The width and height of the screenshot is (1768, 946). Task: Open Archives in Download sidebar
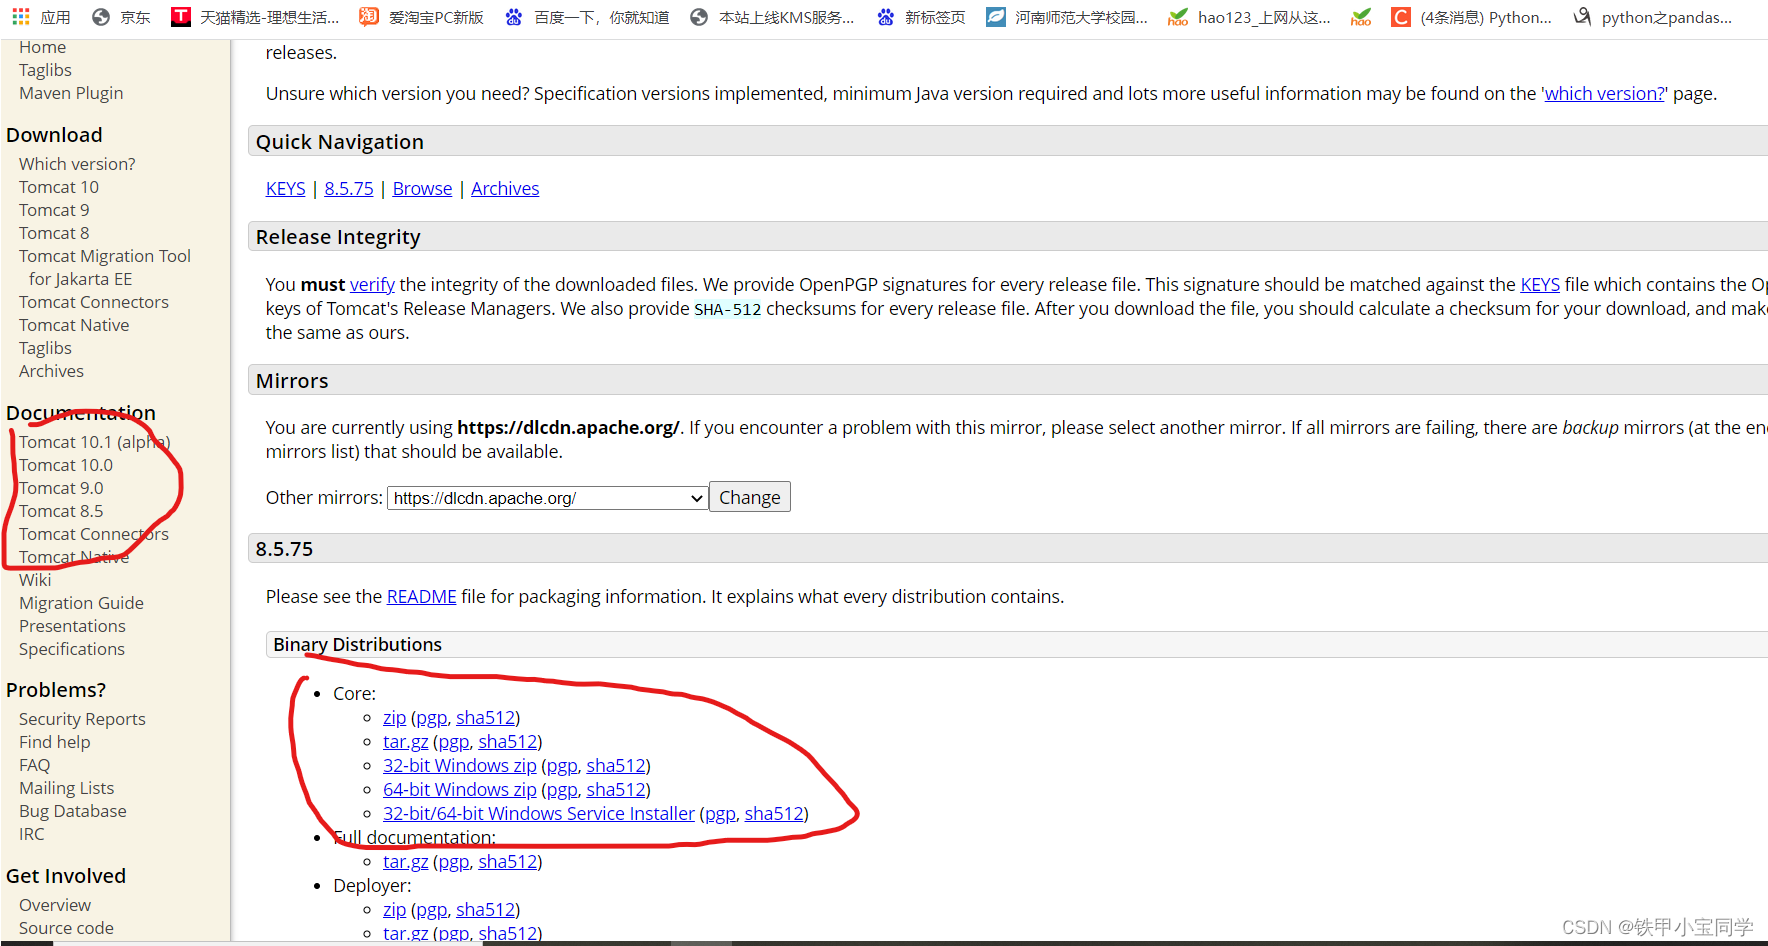coord(52,371)
